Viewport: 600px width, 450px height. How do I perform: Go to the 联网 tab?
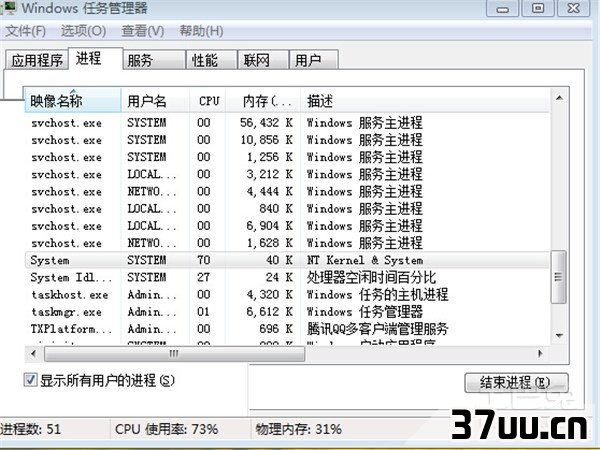[263, 60]
